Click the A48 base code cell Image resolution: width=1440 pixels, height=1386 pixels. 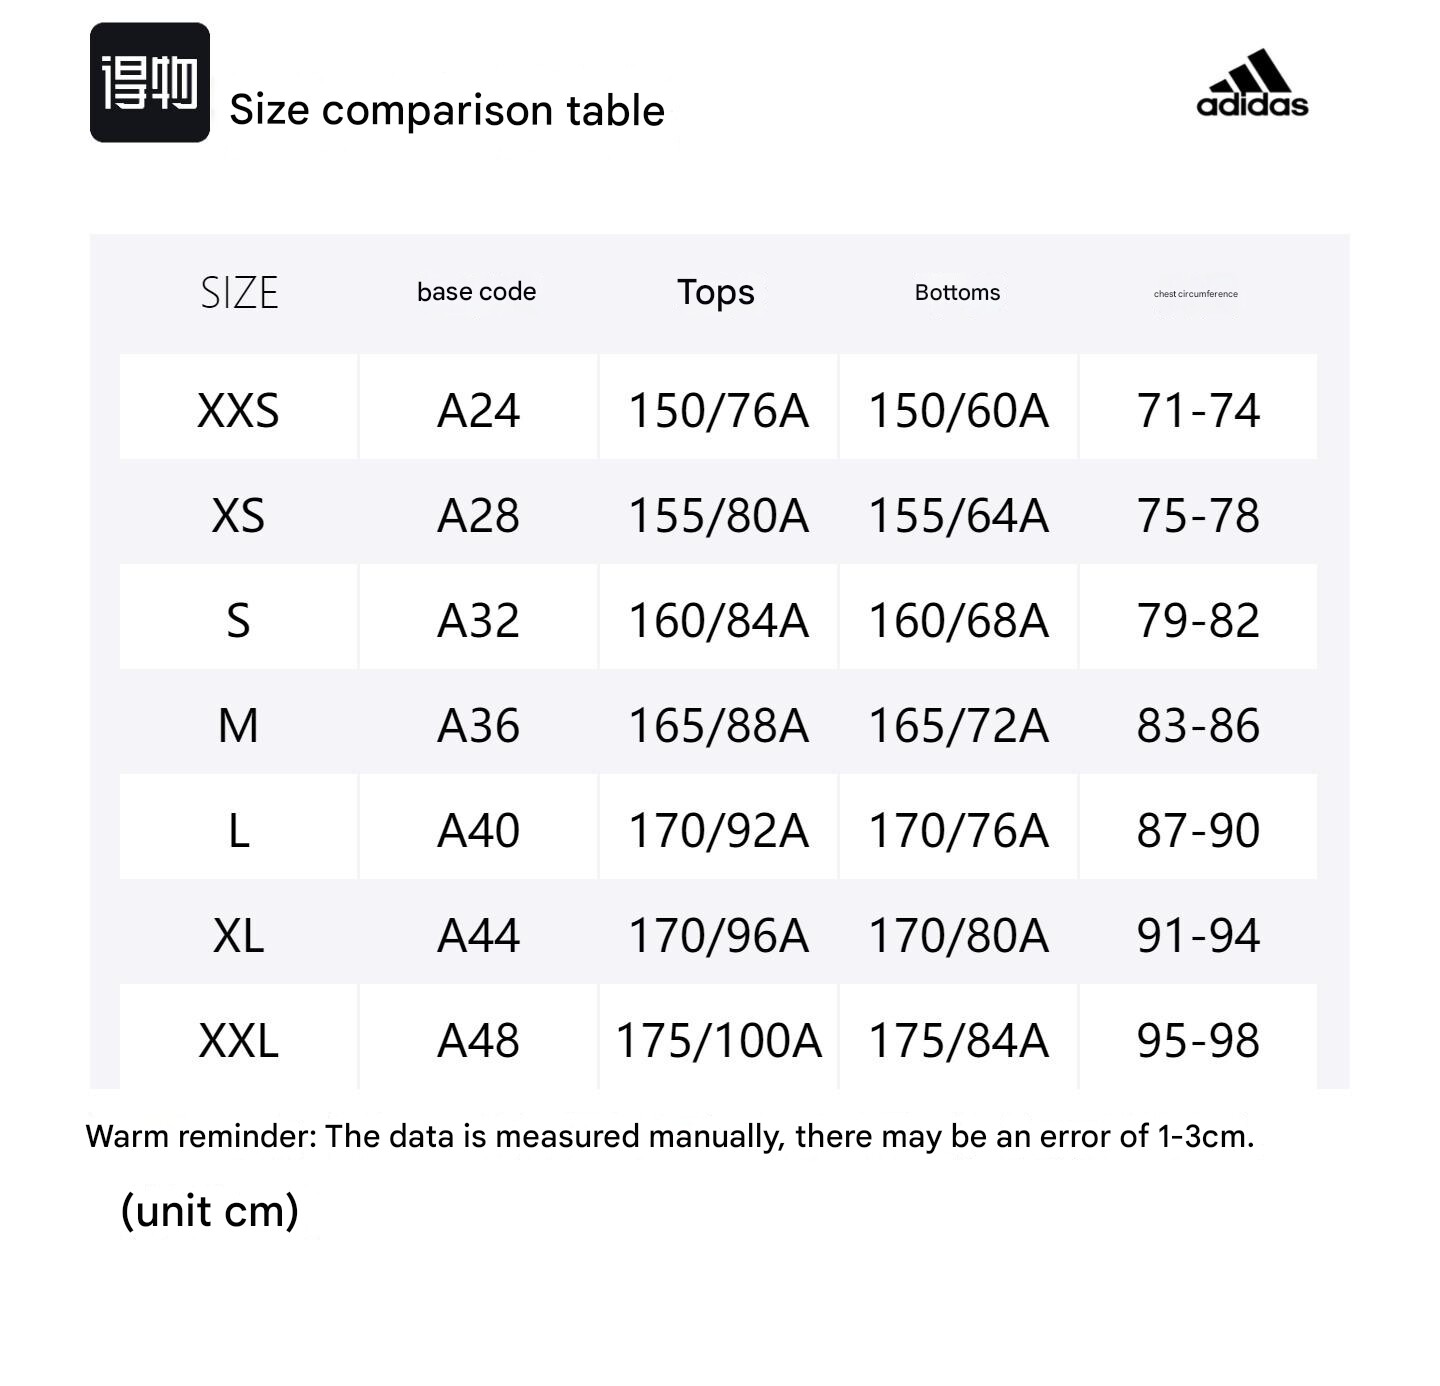pyautogui.click(x=478, y=1041)
